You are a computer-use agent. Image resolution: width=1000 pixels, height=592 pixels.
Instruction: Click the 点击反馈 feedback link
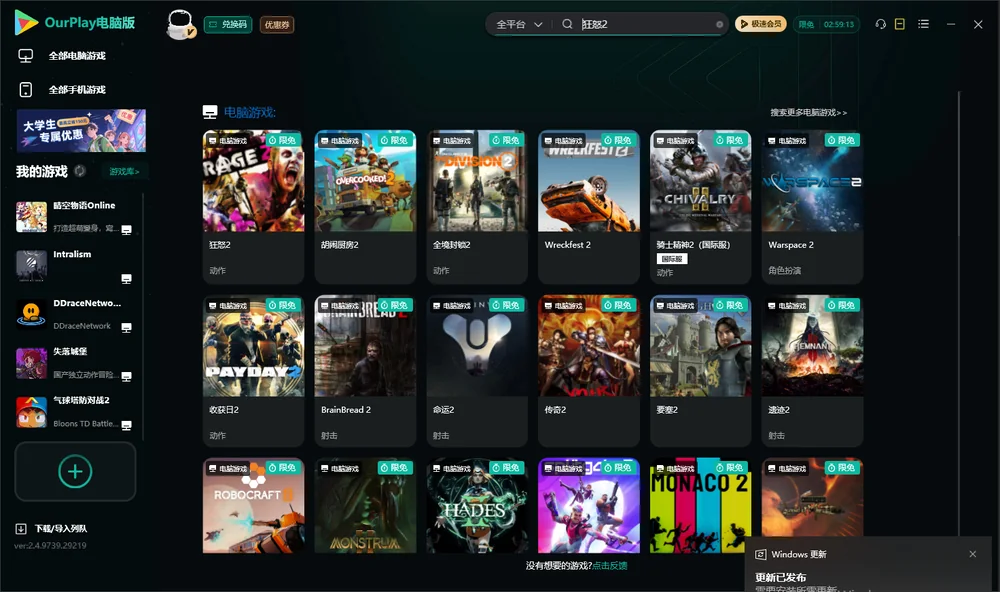click(x=610, y=565)
